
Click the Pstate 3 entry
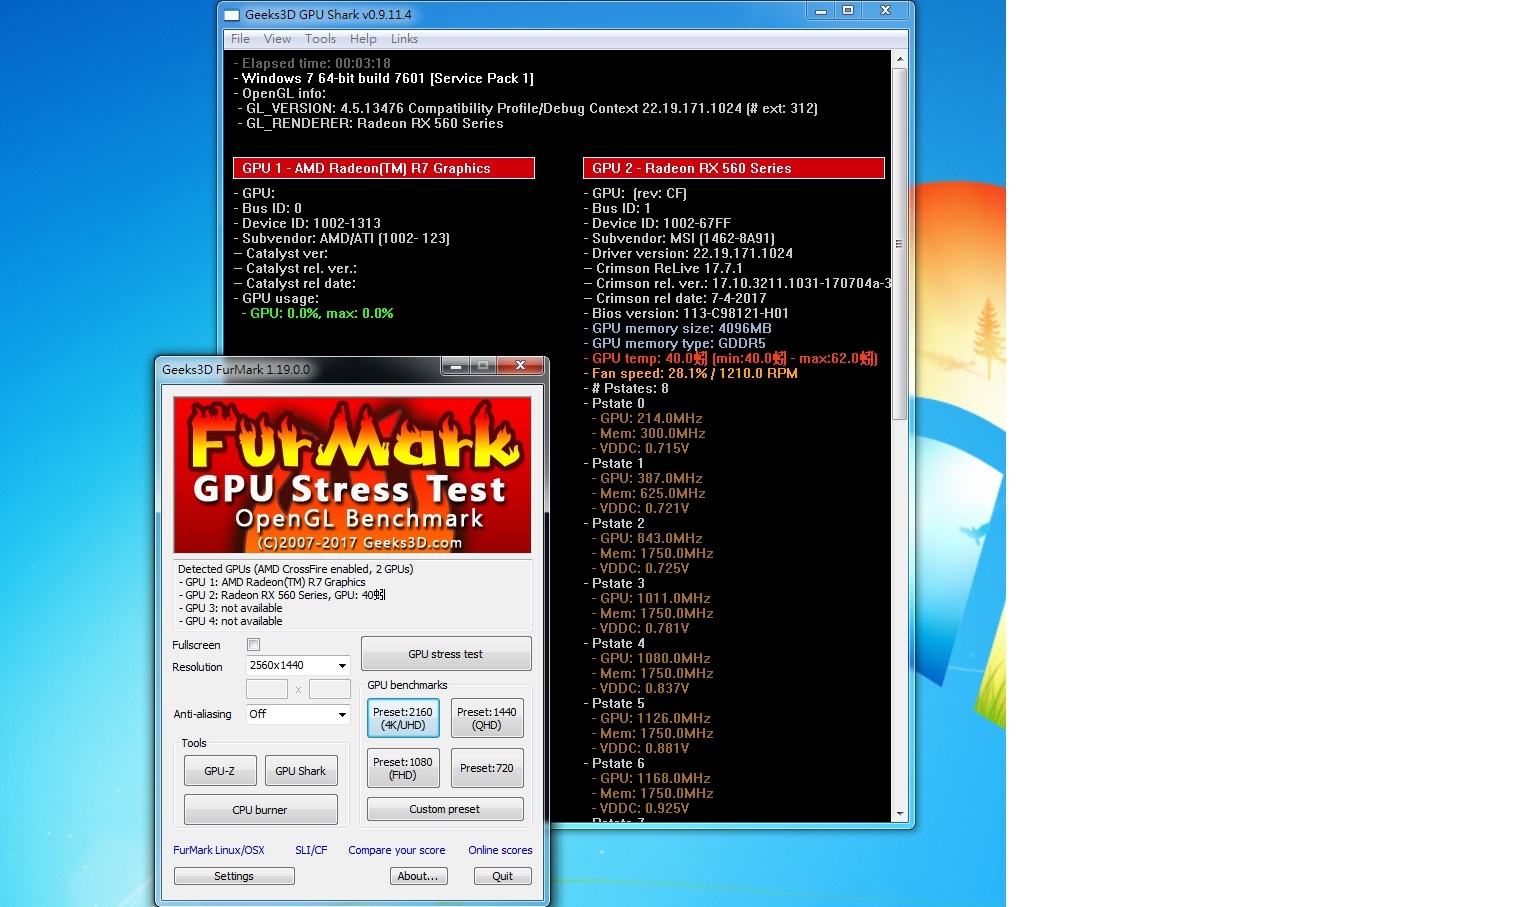click(615, 583)
